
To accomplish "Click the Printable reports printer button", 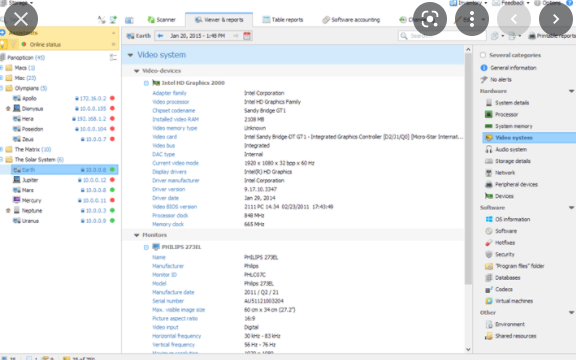I will [x=552, y=36].
